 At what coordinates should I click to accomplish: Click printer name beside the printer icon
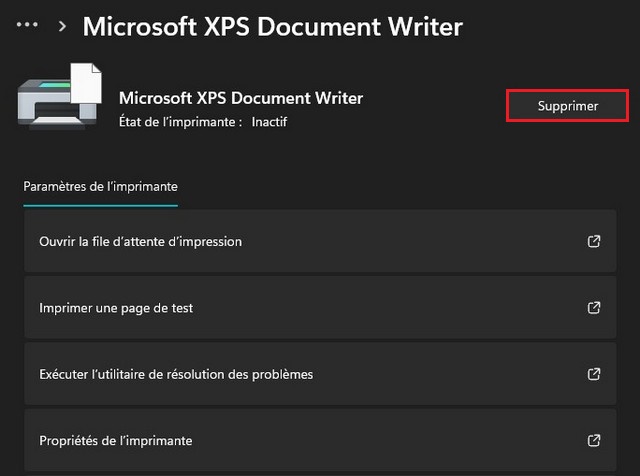pyautogui.click(x=241, y=98)
